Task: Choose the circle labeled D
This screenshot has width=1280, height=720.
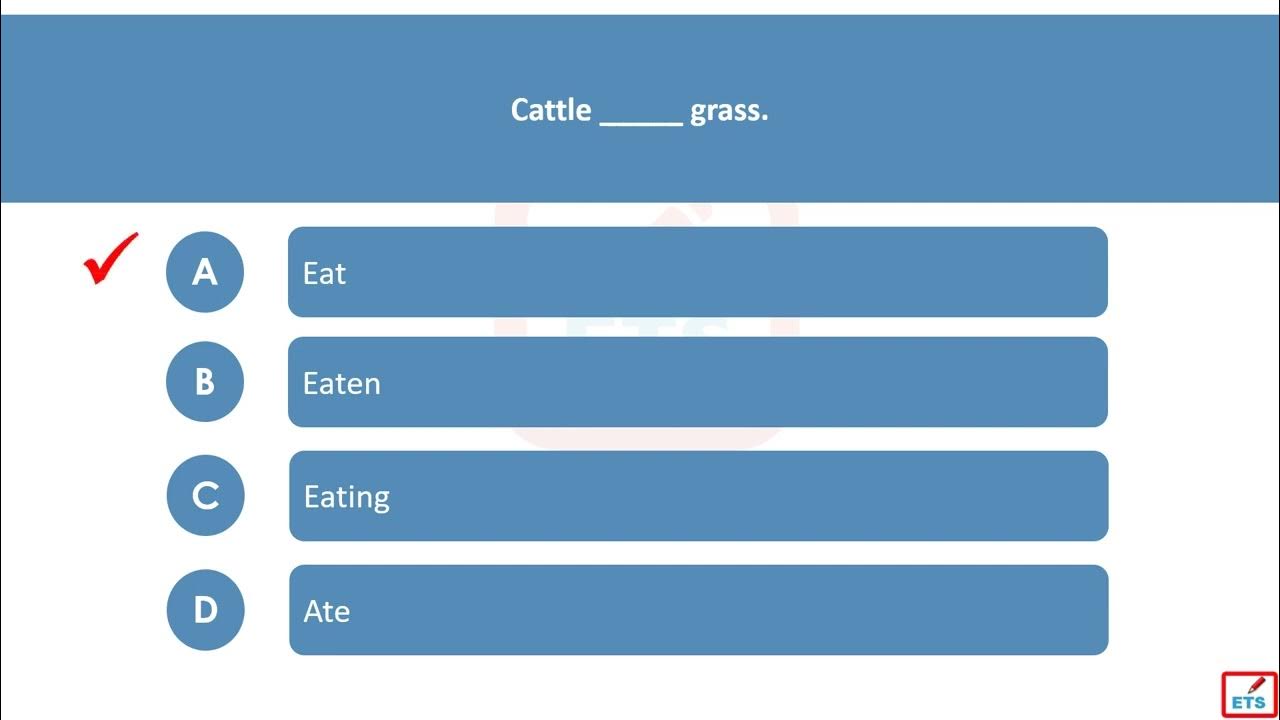Action: [206, 609]
